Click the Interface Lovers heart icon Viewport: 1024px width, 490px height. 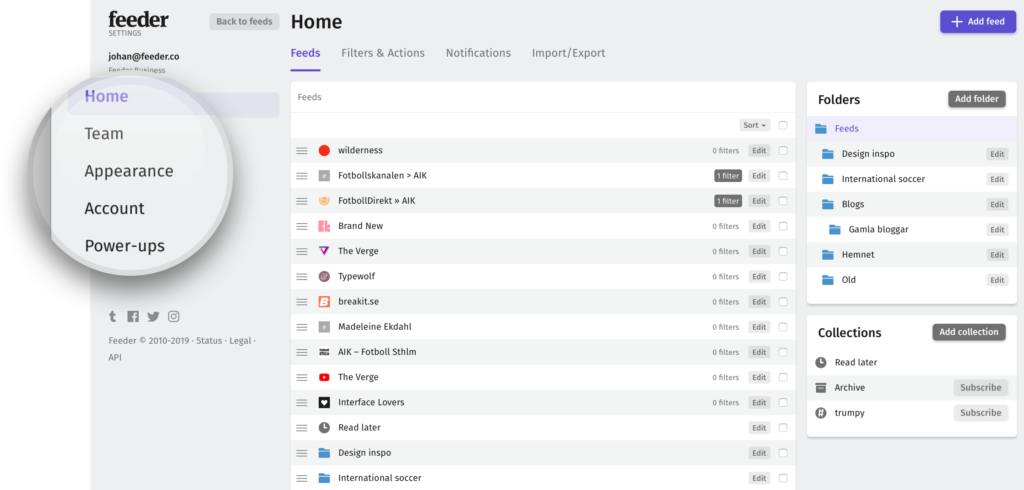[324, 402]
